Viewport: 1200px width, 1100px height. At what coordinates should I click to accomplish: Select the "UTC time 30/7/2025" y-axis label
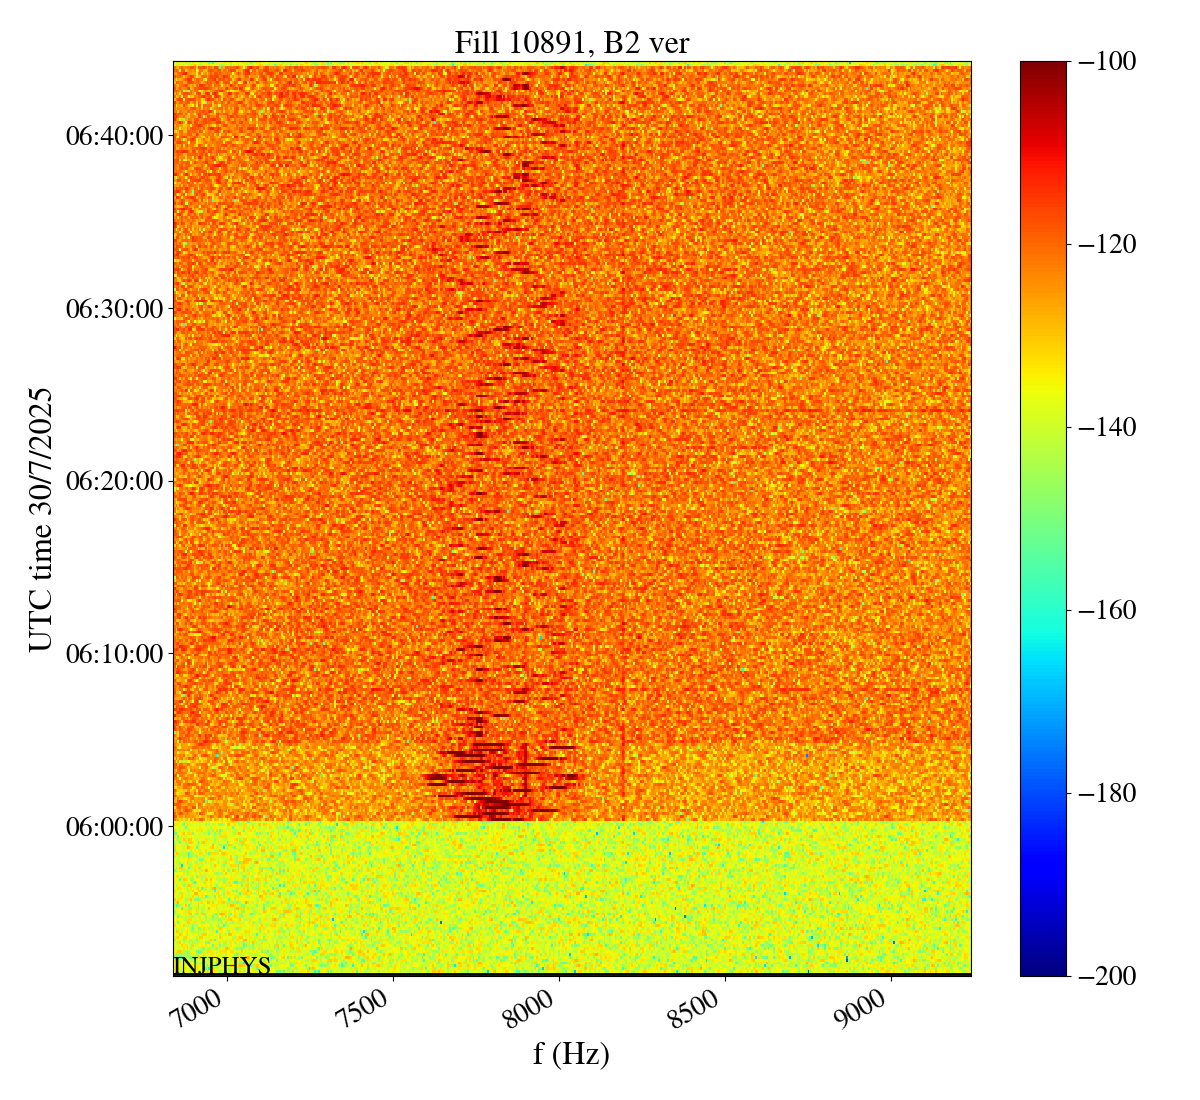point(41,519)
